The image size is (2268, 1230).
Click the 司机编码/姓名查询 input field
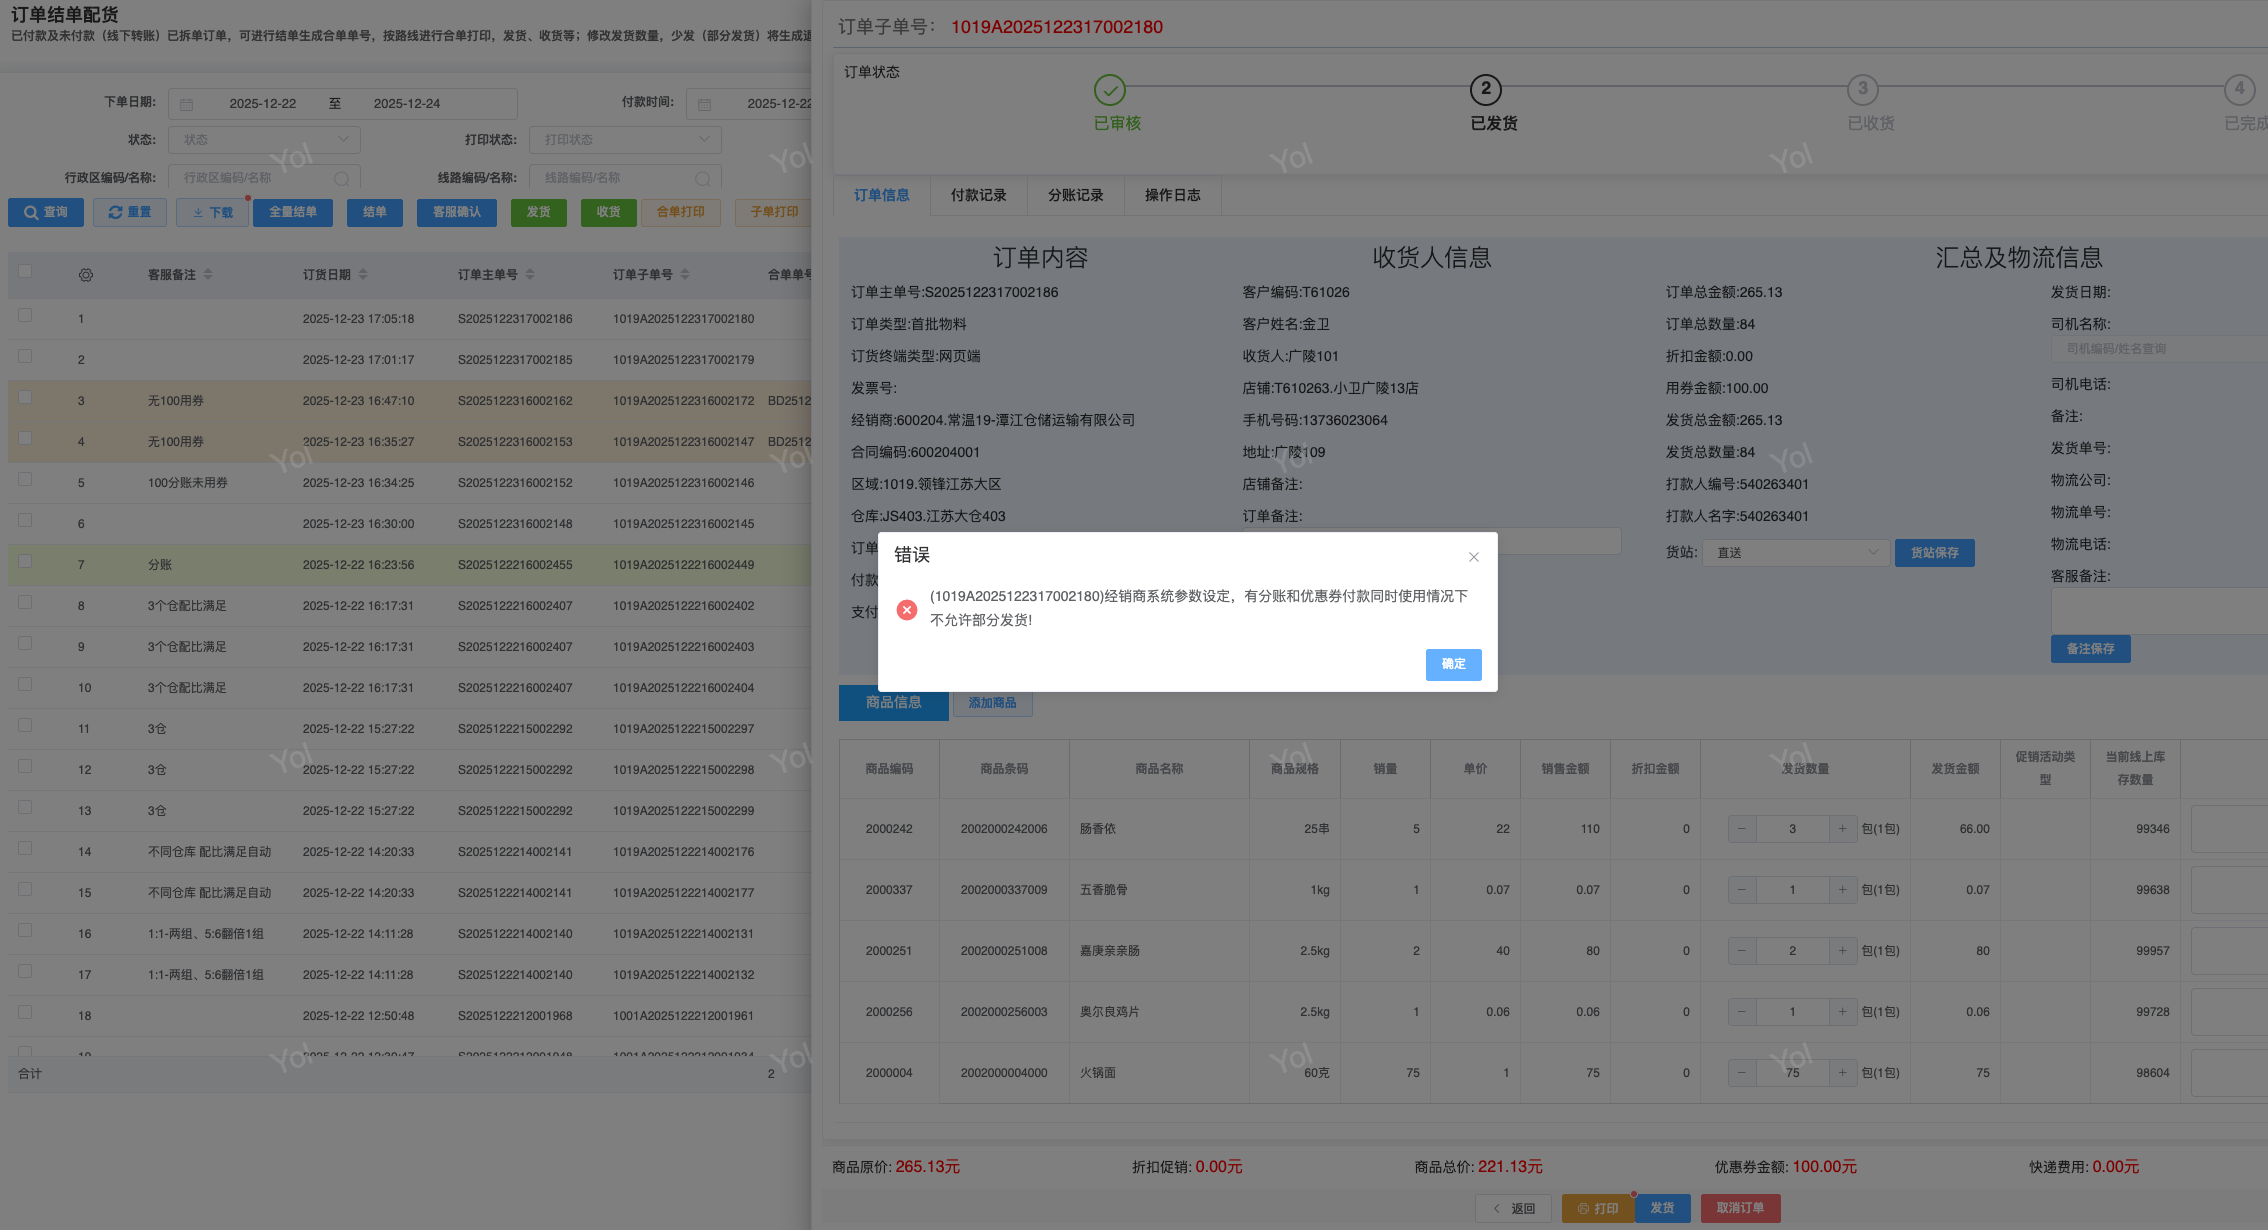coord(2150,349)
